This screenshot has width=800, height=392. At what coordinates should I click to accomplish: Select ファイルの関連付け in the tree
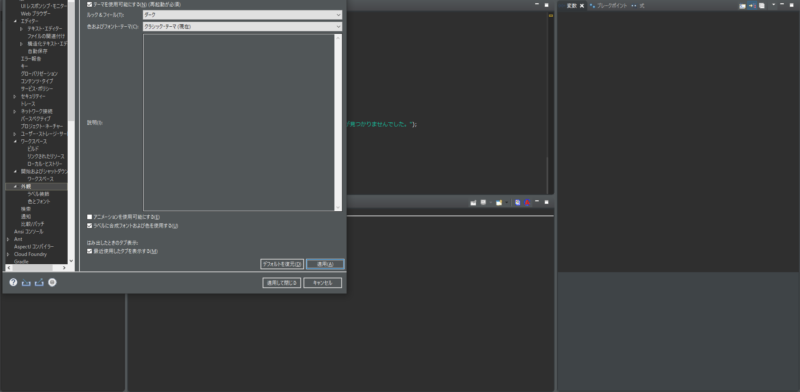[46, 36]
